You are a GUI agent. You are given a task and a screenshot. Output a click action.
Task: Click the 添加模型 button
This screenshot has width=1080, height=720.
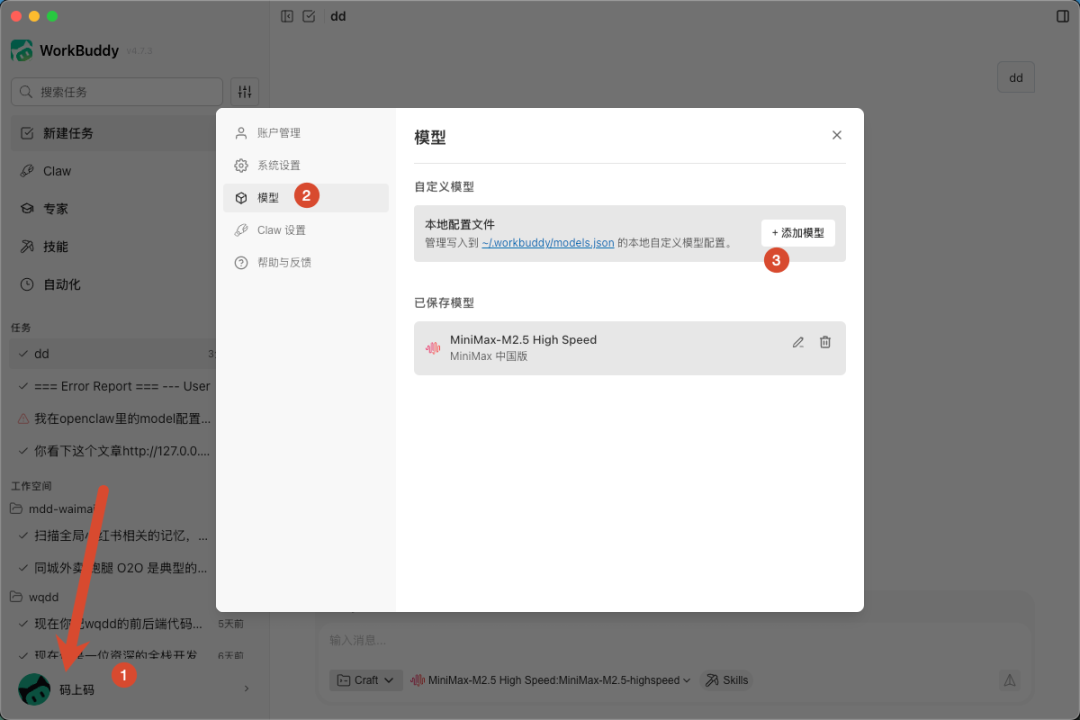tap(798, 232)
